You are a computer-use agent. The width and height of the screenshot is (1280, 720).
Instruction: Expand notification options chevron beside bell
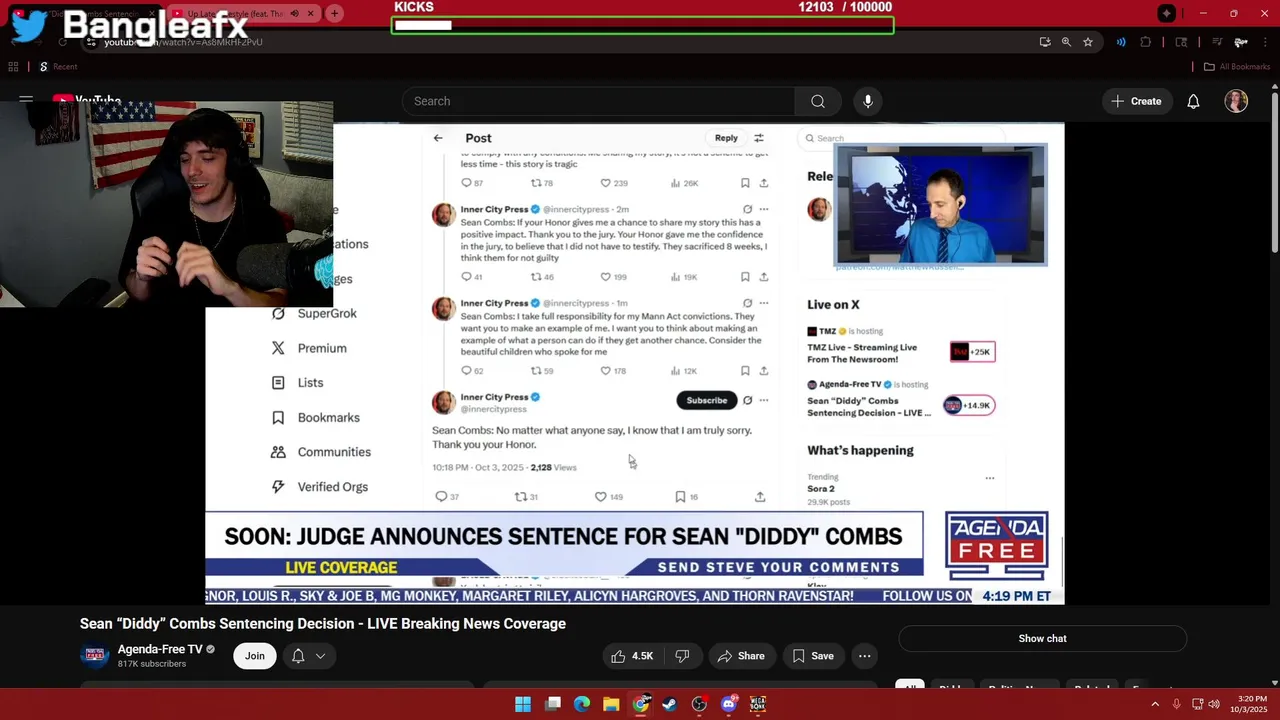(320, 656)
